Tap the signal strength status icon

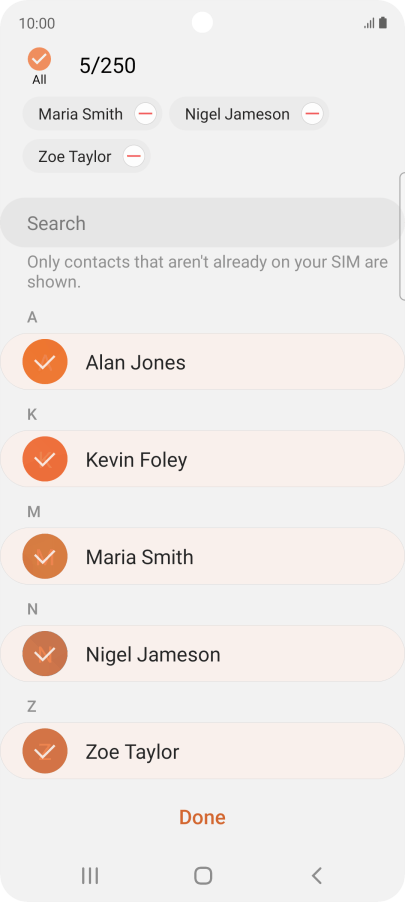tap(369, 24)
